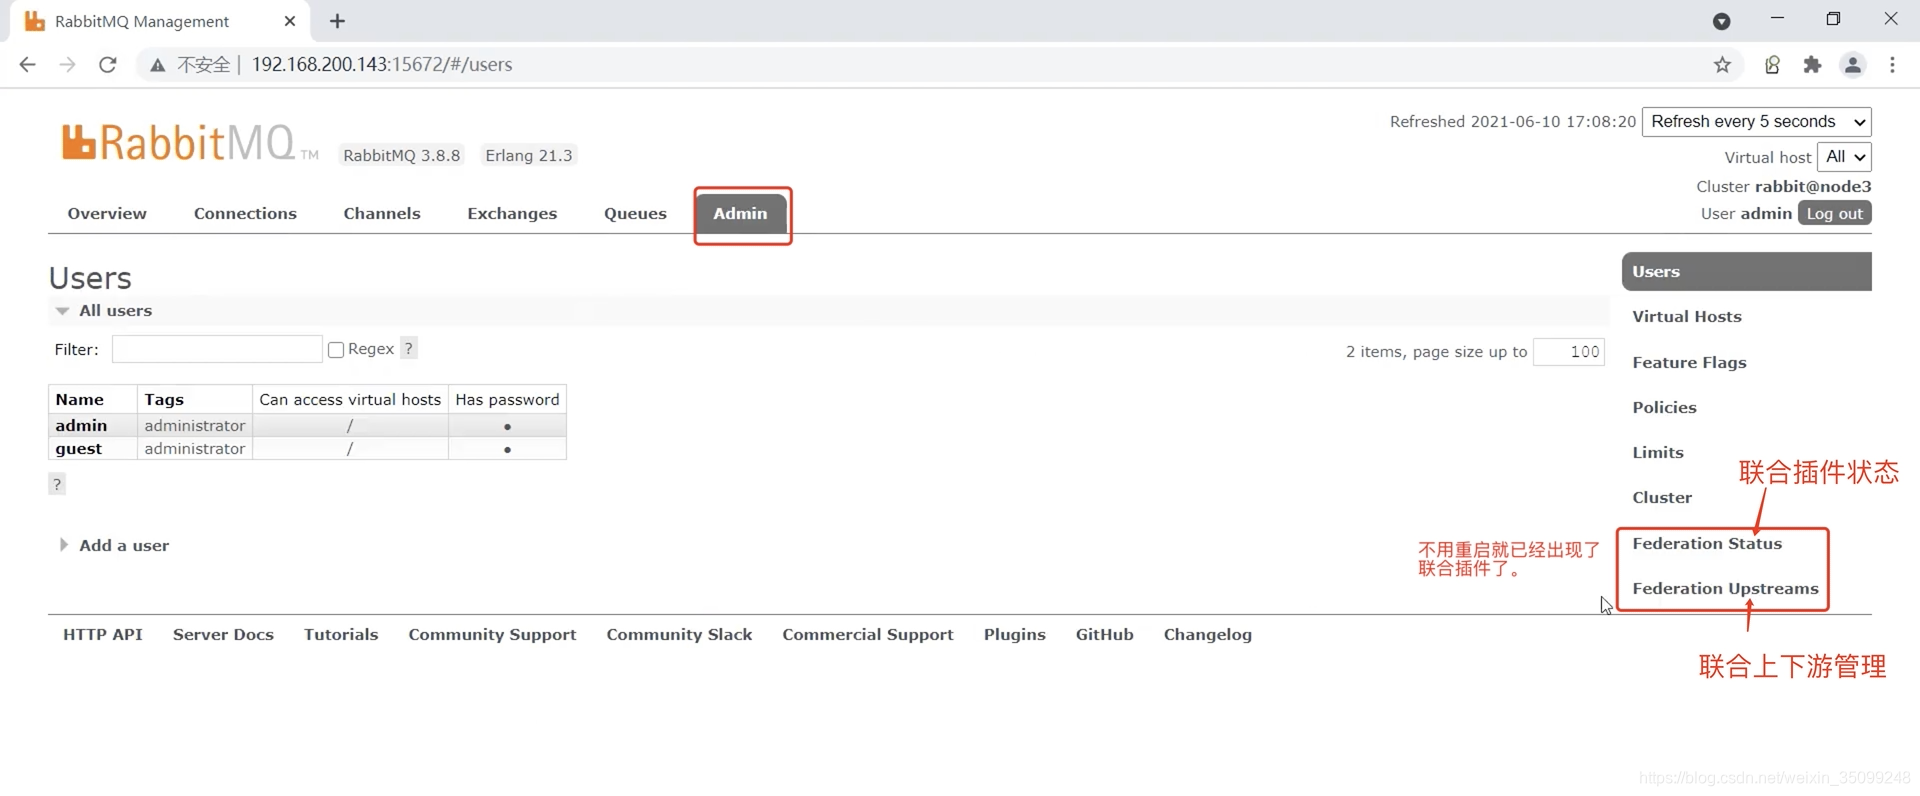The height and width of the screenshot is (796, 1920).
Task: Open Federation Status in the sidebar
Action: coord(1707,543)
